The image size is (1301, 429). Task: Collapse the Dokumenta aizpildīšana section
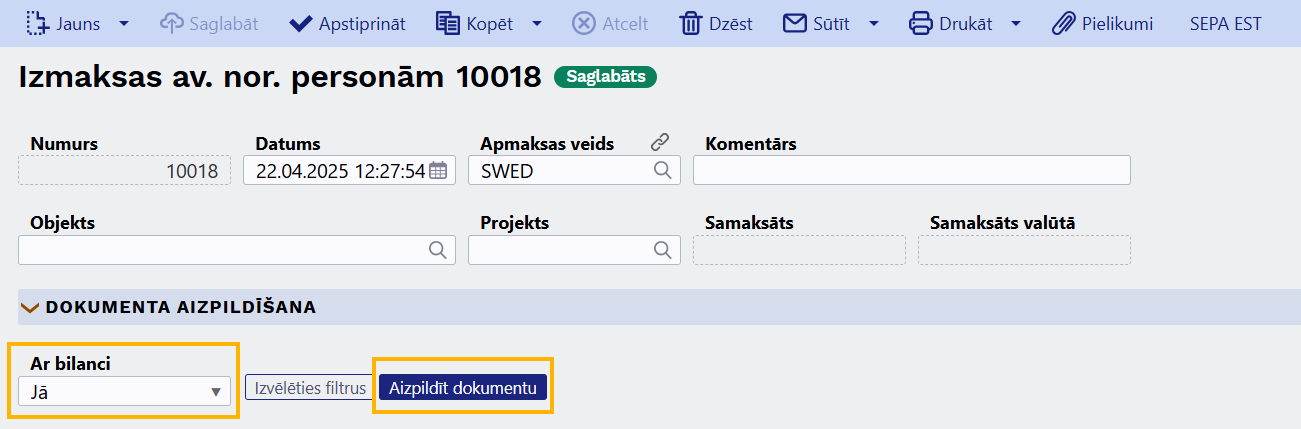(x=29, y=308)
